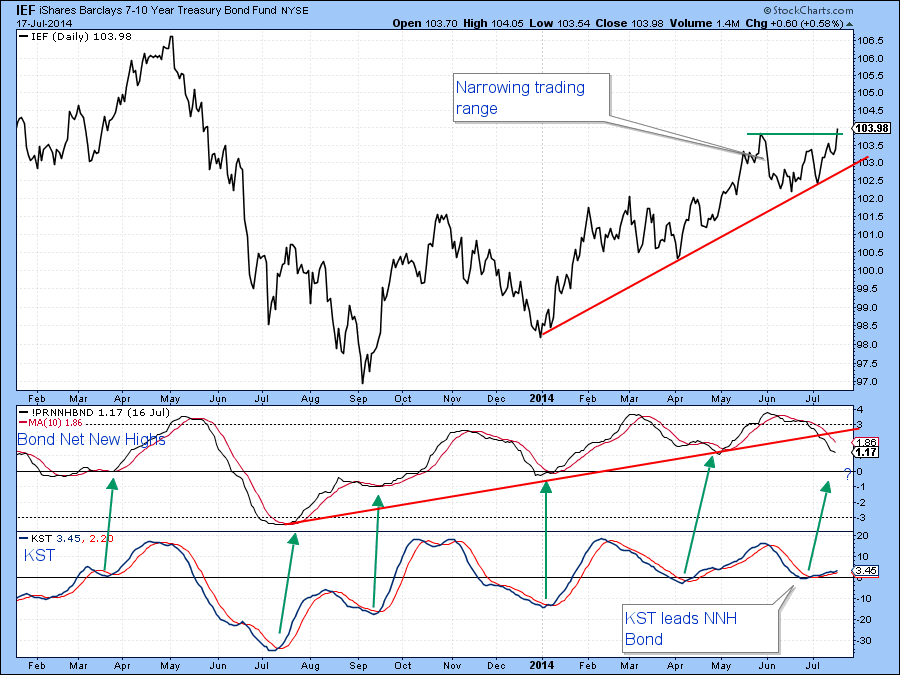Click the MA(10) 1.86 legend entry
Screen dimensions: 900x675
pos(51,422)
